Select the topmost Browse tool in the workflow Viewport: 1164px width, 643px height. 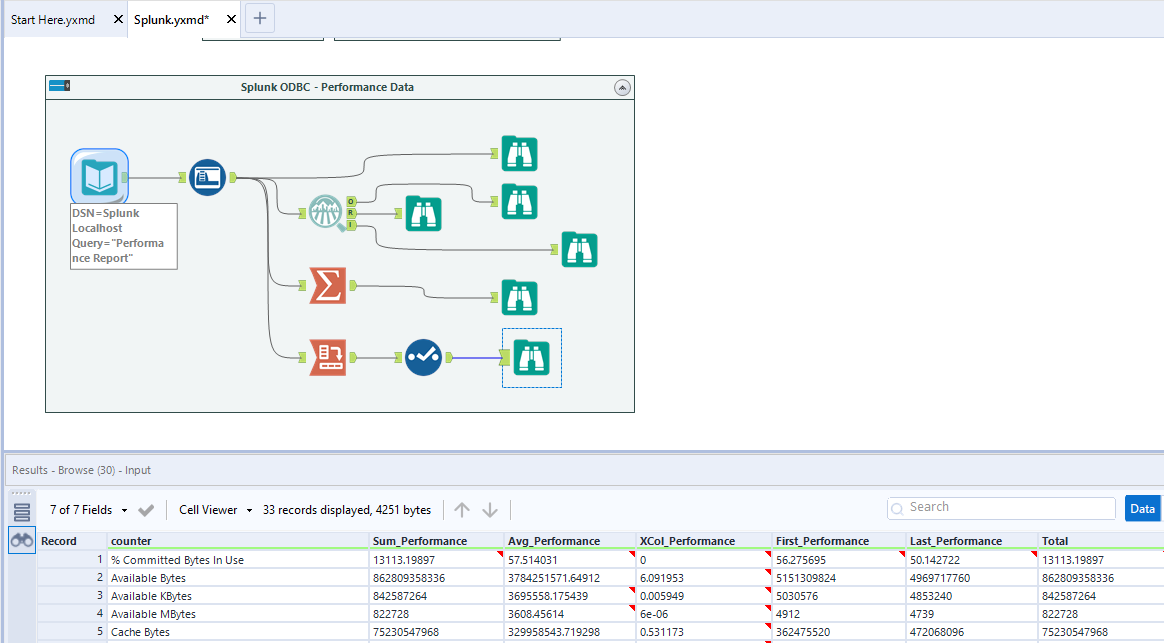click(519, 154)
